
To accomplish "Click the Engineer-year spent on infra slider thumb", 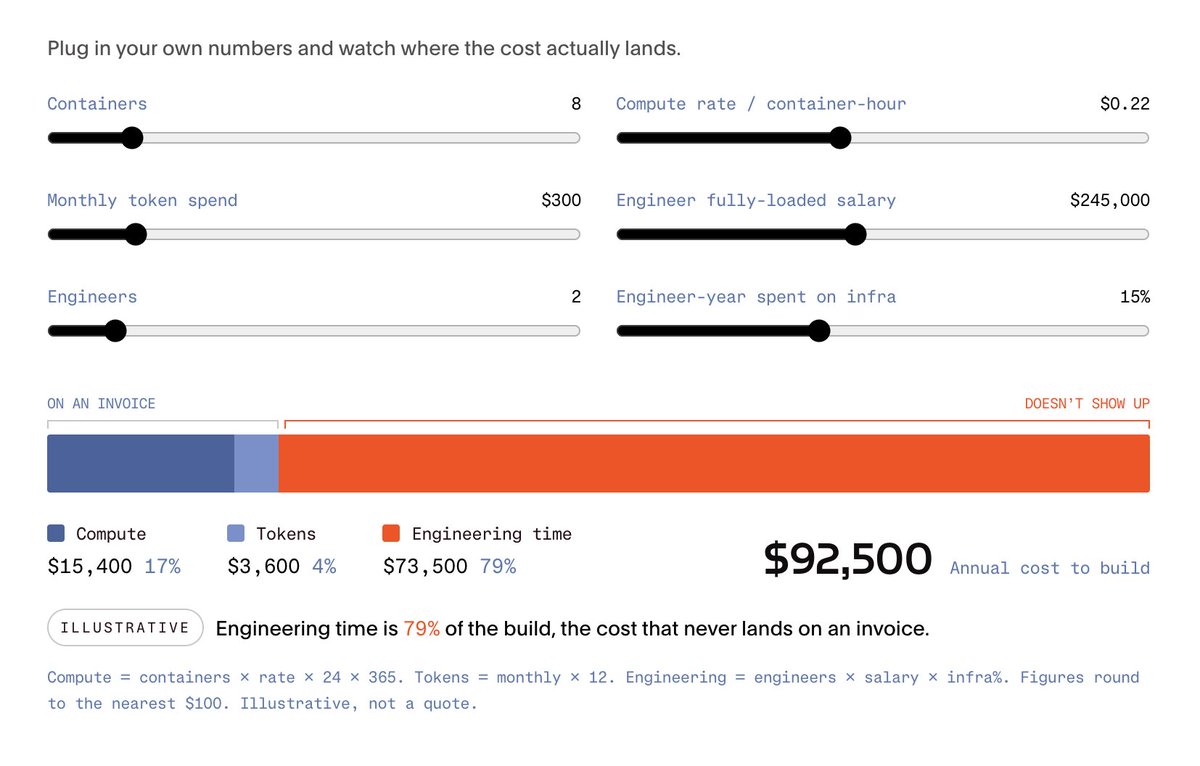I will click(x=819, y=331).
